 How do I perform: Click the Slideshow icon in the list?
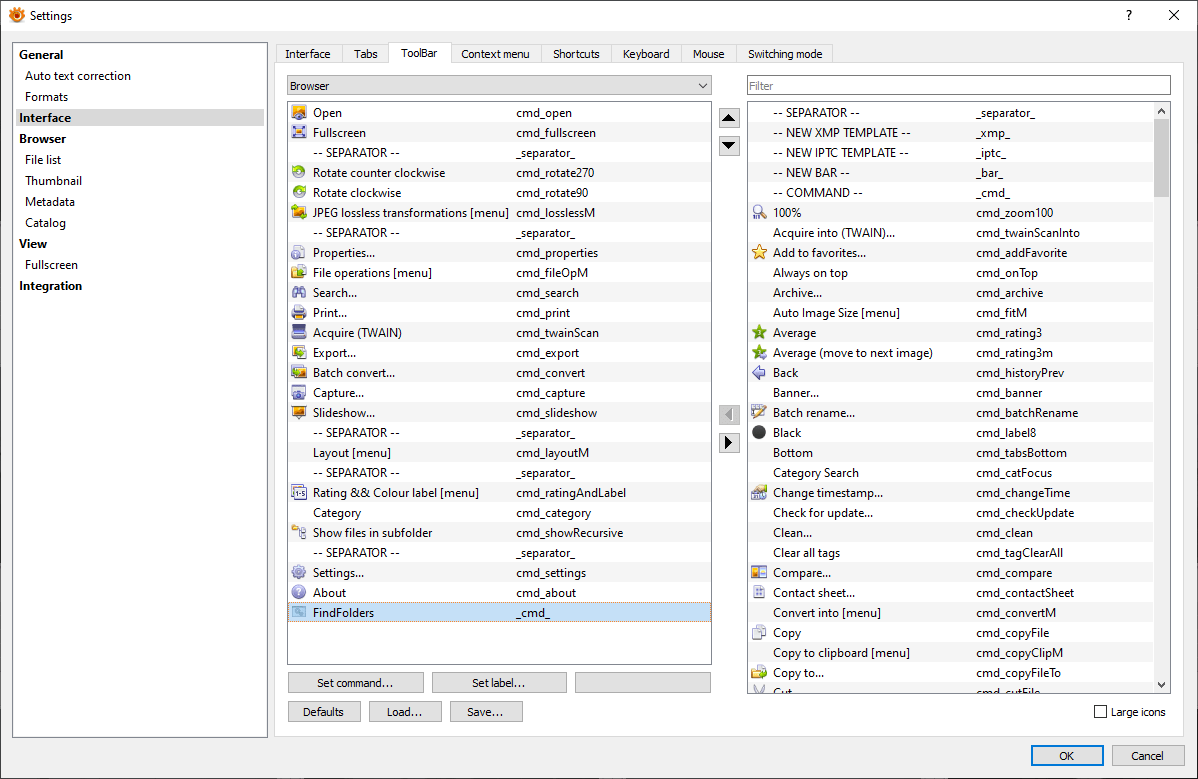298,413
